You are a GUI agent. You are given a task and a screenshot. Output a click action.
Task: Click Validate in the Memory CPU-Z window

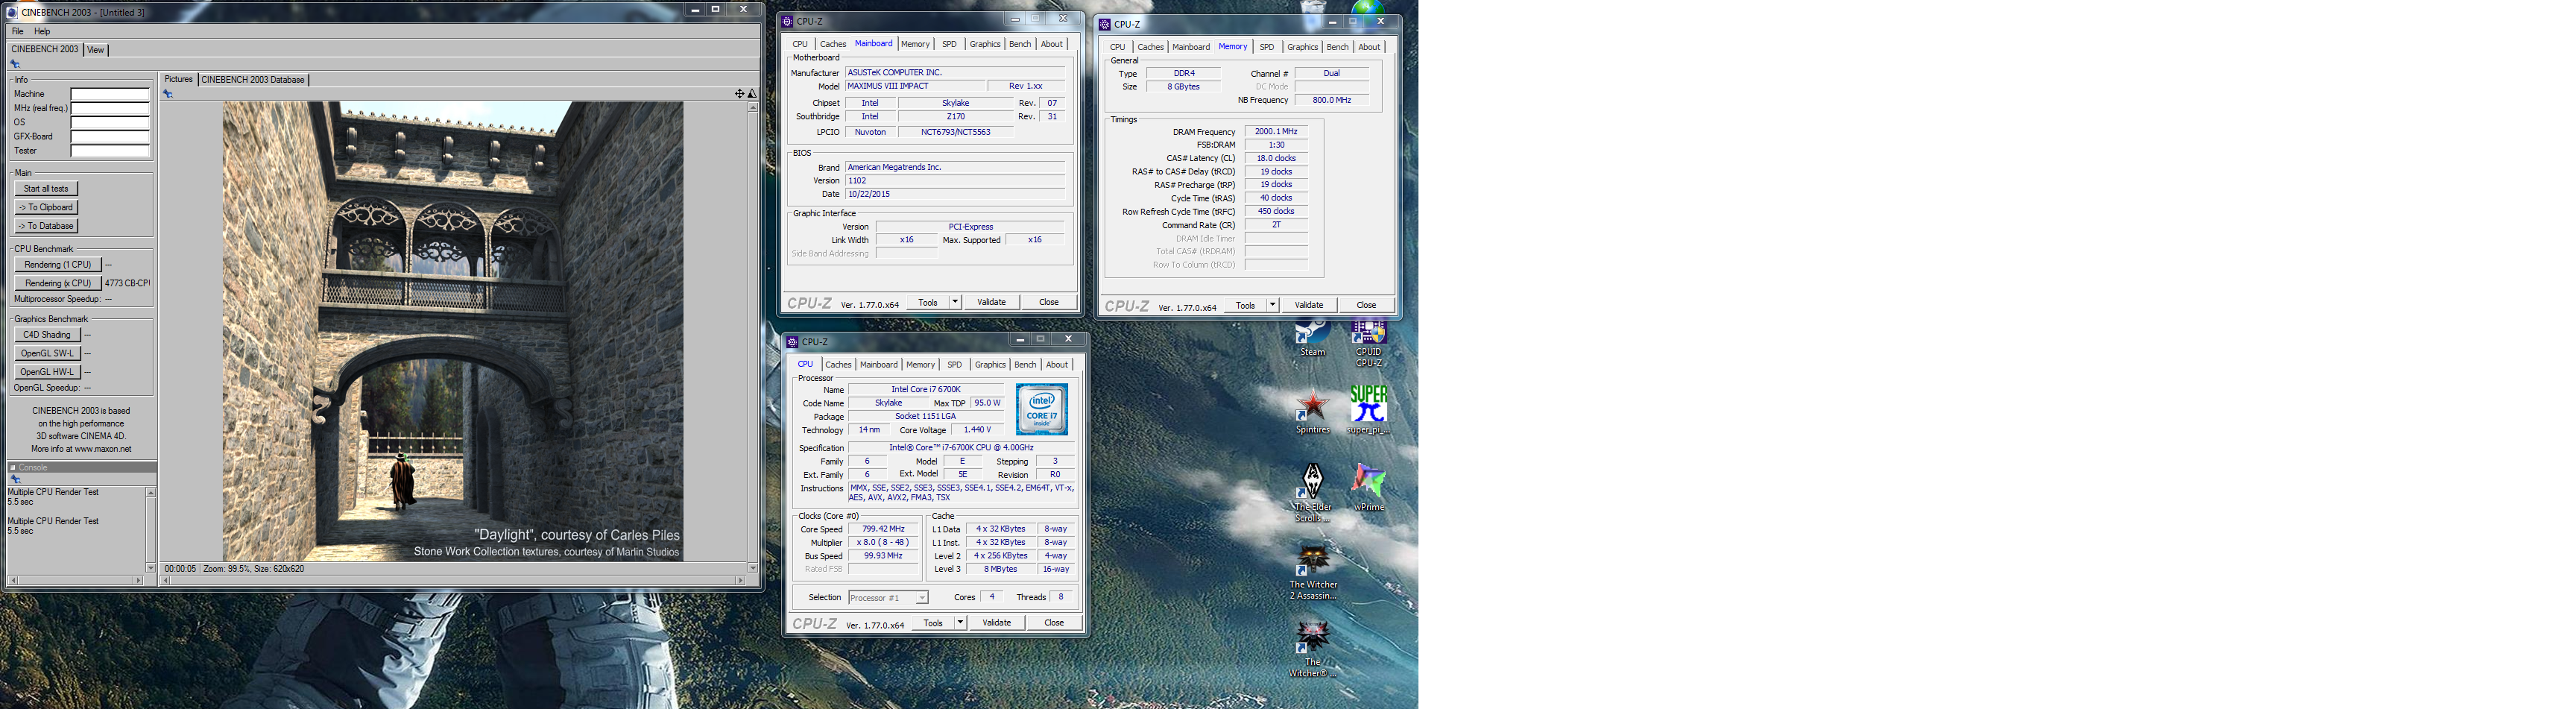pos(1308,305)
